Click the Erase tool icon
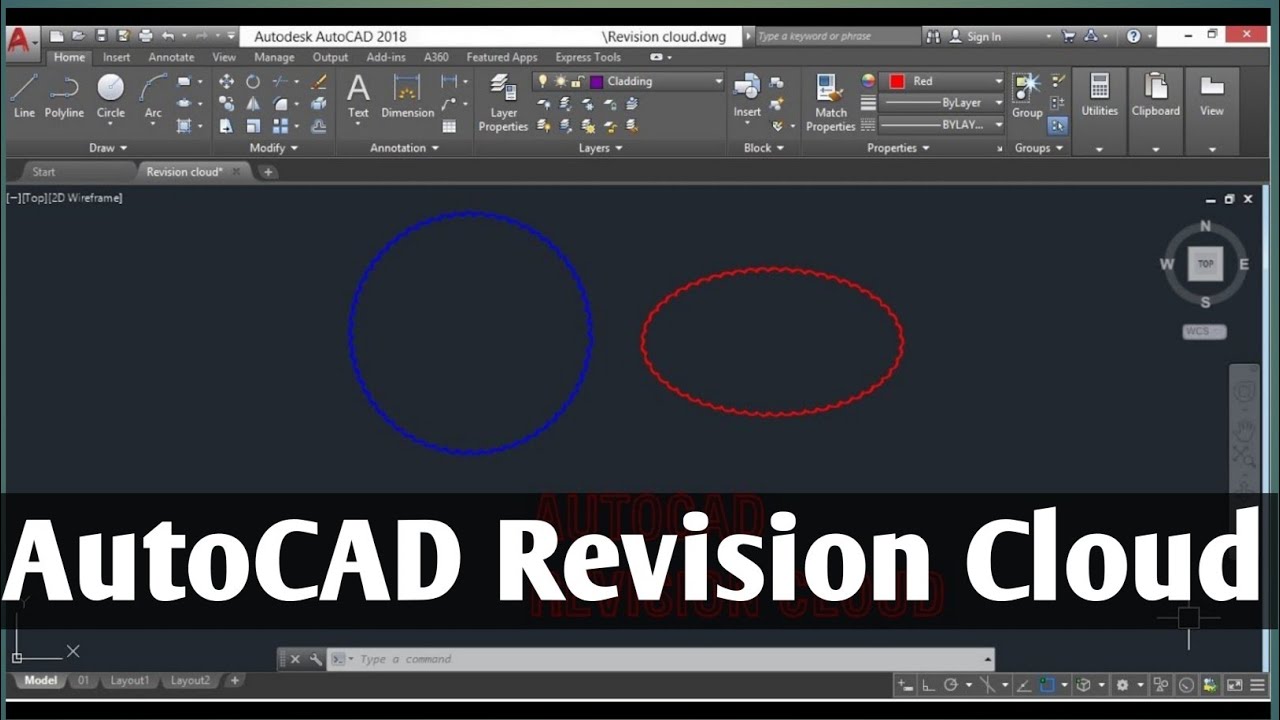 319,82
